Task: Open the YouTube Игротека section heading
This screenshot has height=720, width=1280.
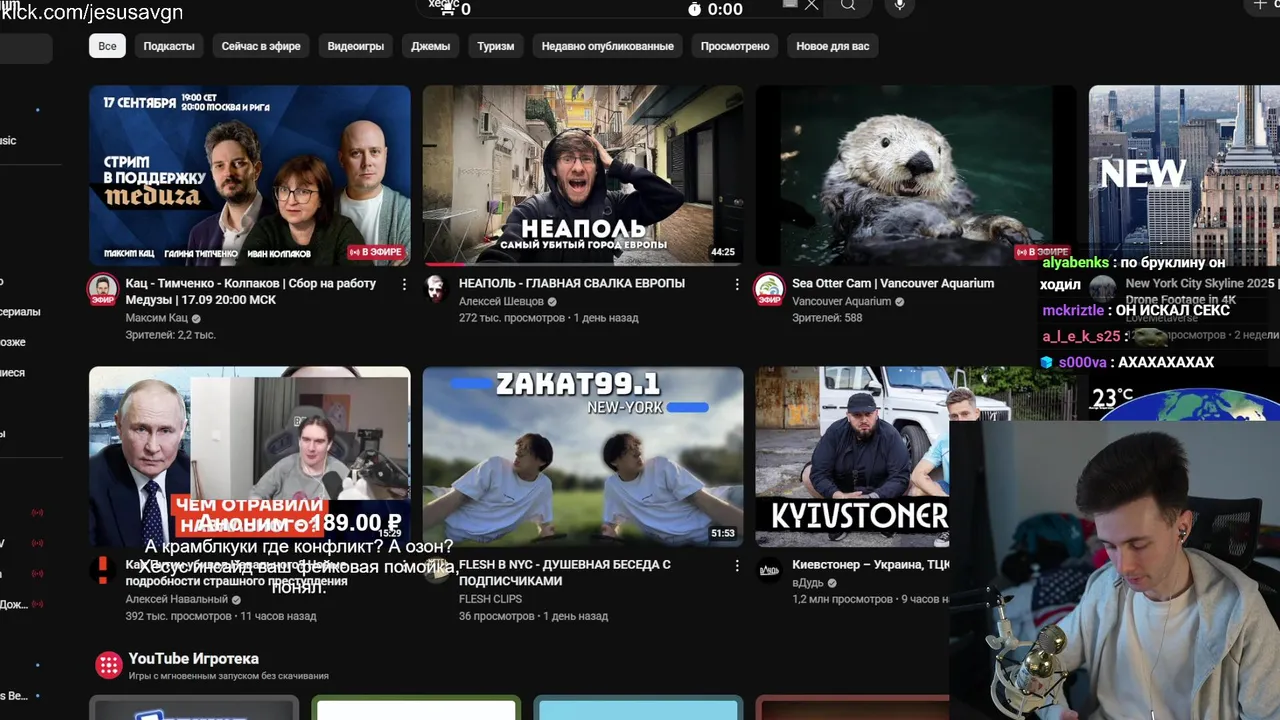Action: [x=193, y=658]
